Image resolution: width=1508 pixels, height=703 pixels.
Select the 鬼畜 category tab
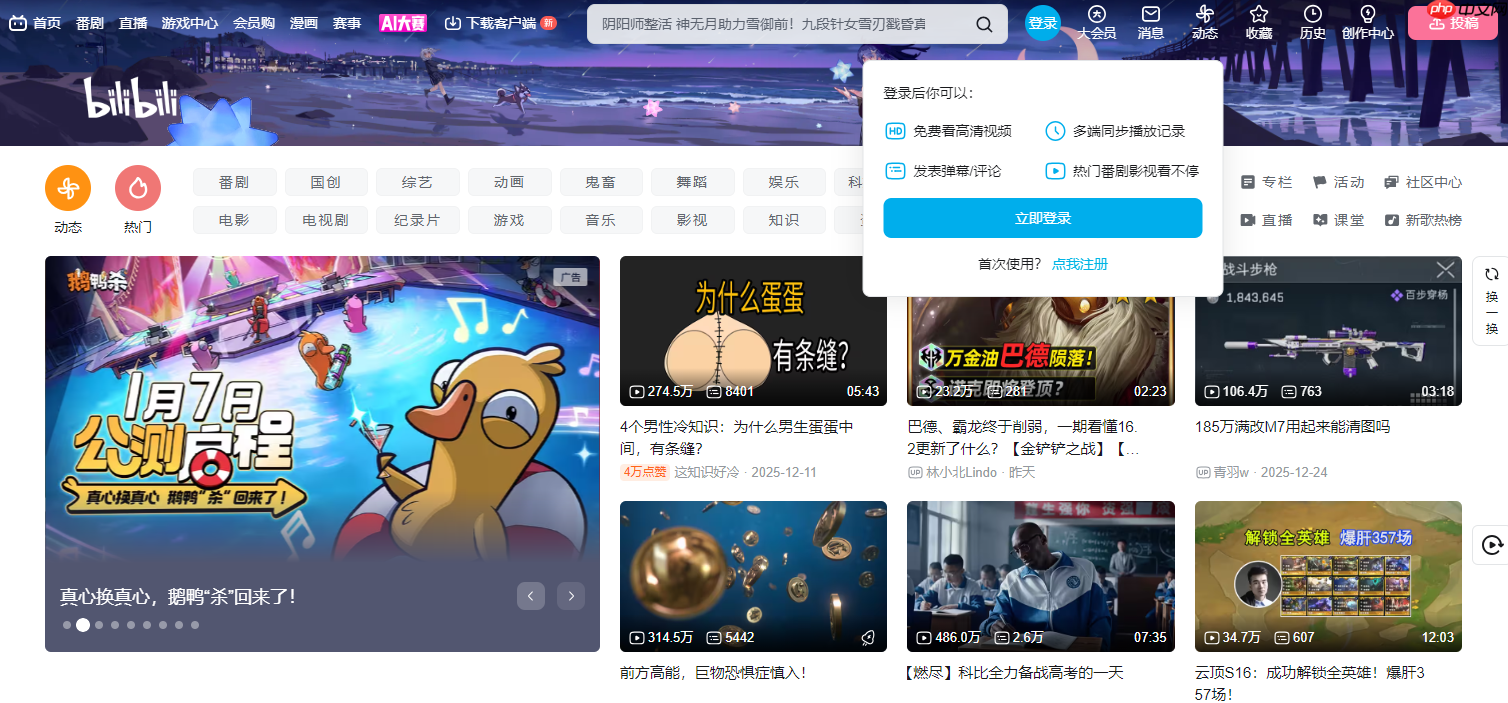600,181
